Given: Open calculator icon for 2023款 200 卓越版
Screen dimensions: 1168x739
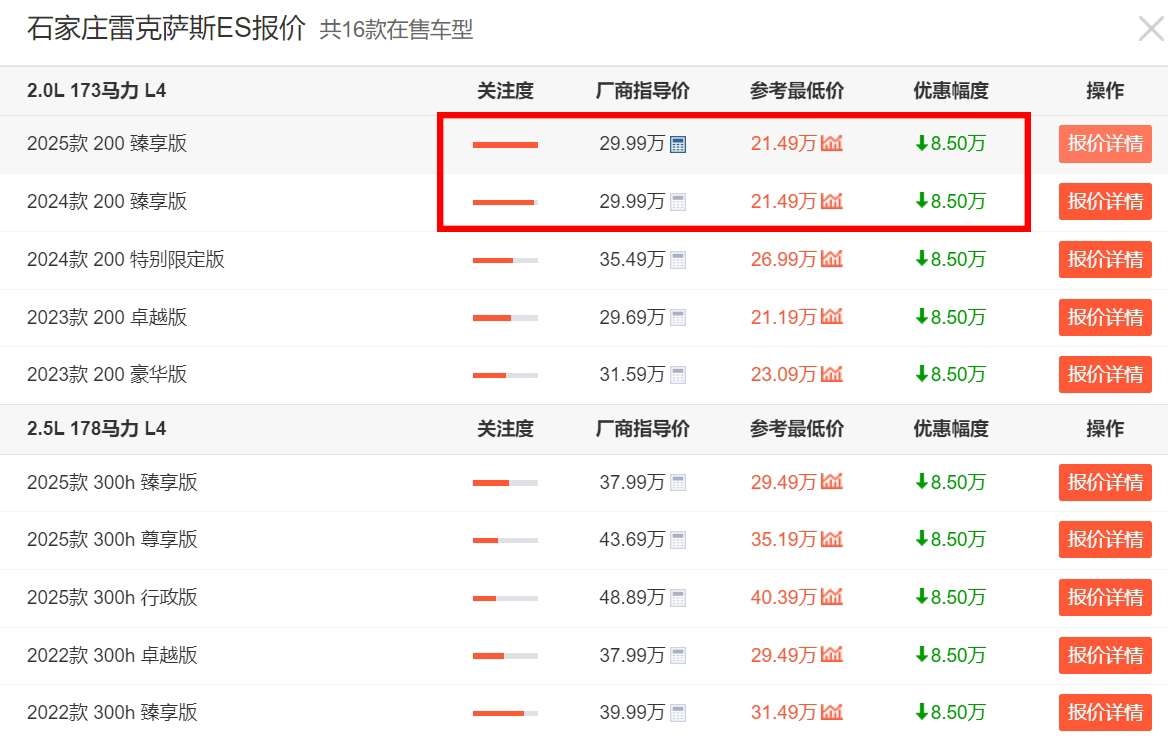Looking at the screenshot, I should [678, 318].
